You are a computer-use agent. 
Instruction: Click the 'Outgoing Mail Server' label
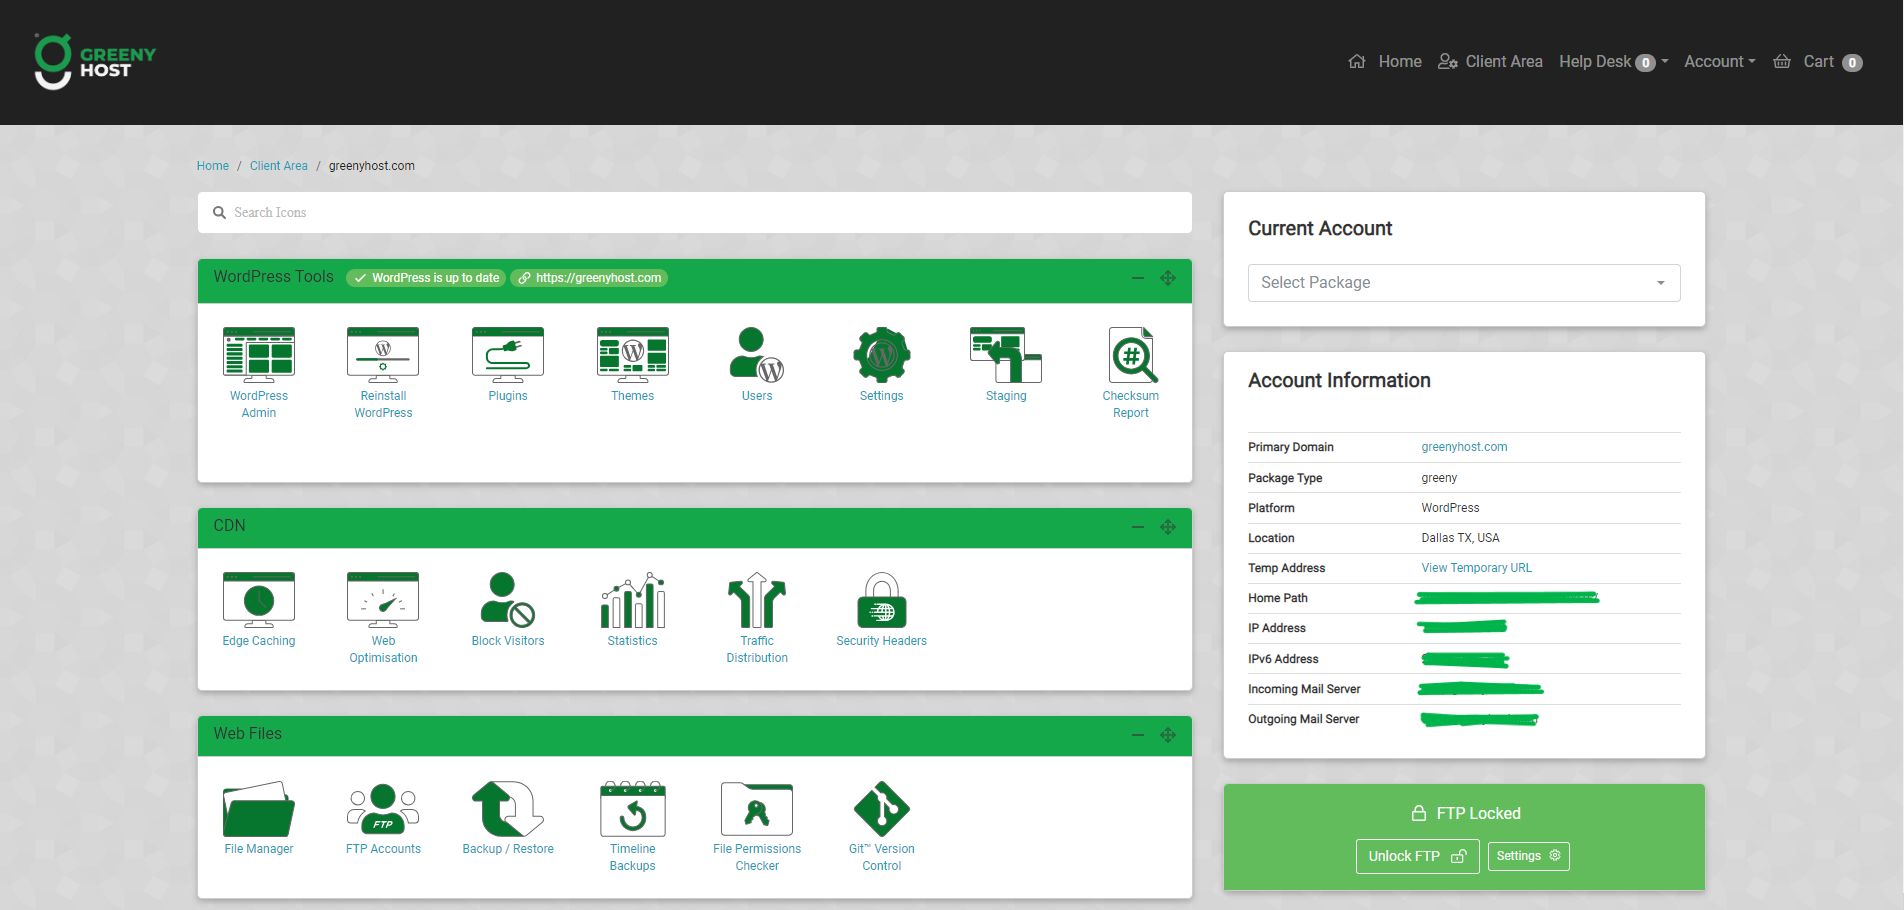pos(1303,719)
